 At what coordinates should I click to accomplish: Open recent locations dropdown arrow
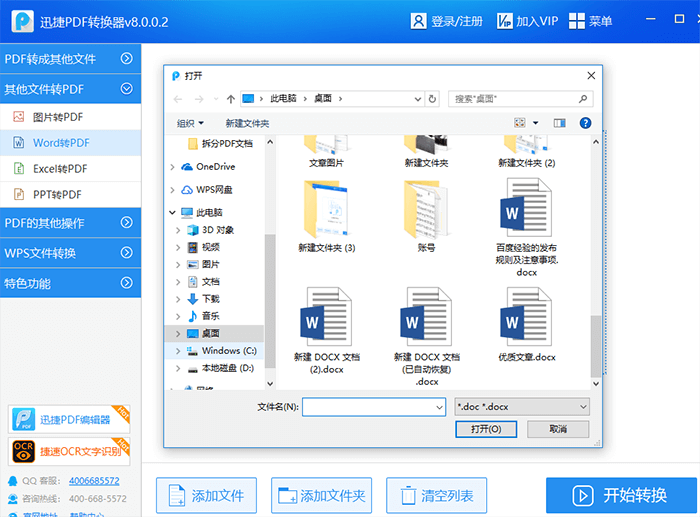(216, 99)
